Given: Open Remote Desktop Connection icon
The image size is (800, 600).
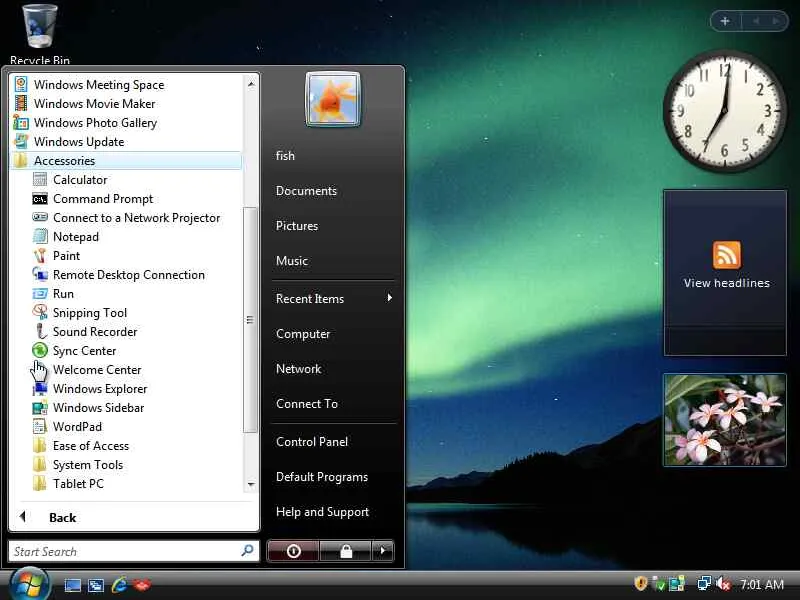Looking at the screenshot, I should [40, 274].
